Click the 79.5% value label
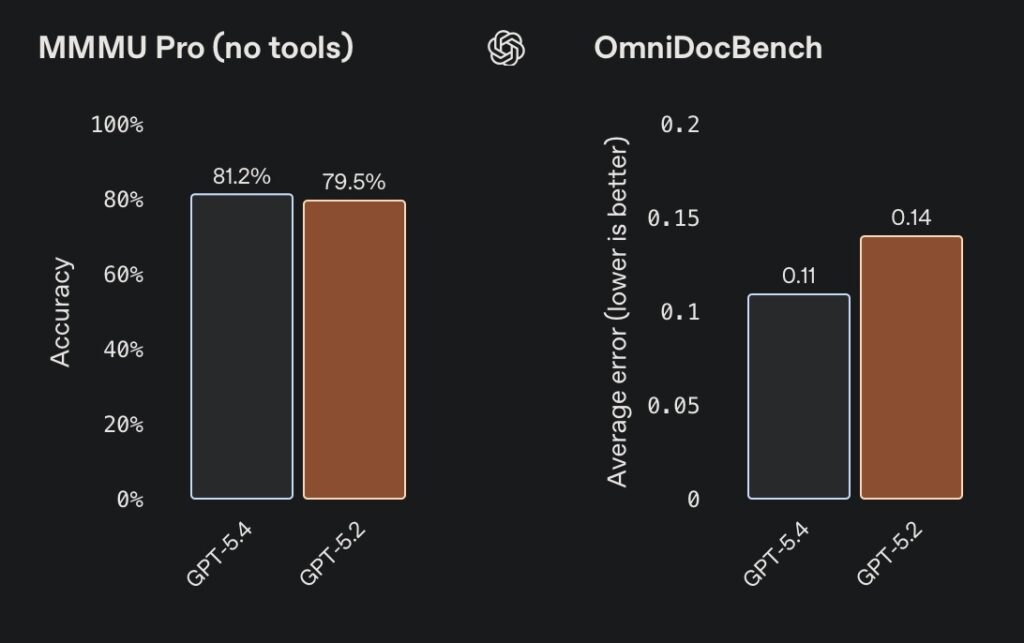This screenshot has height=643, width=1024. 354,183
